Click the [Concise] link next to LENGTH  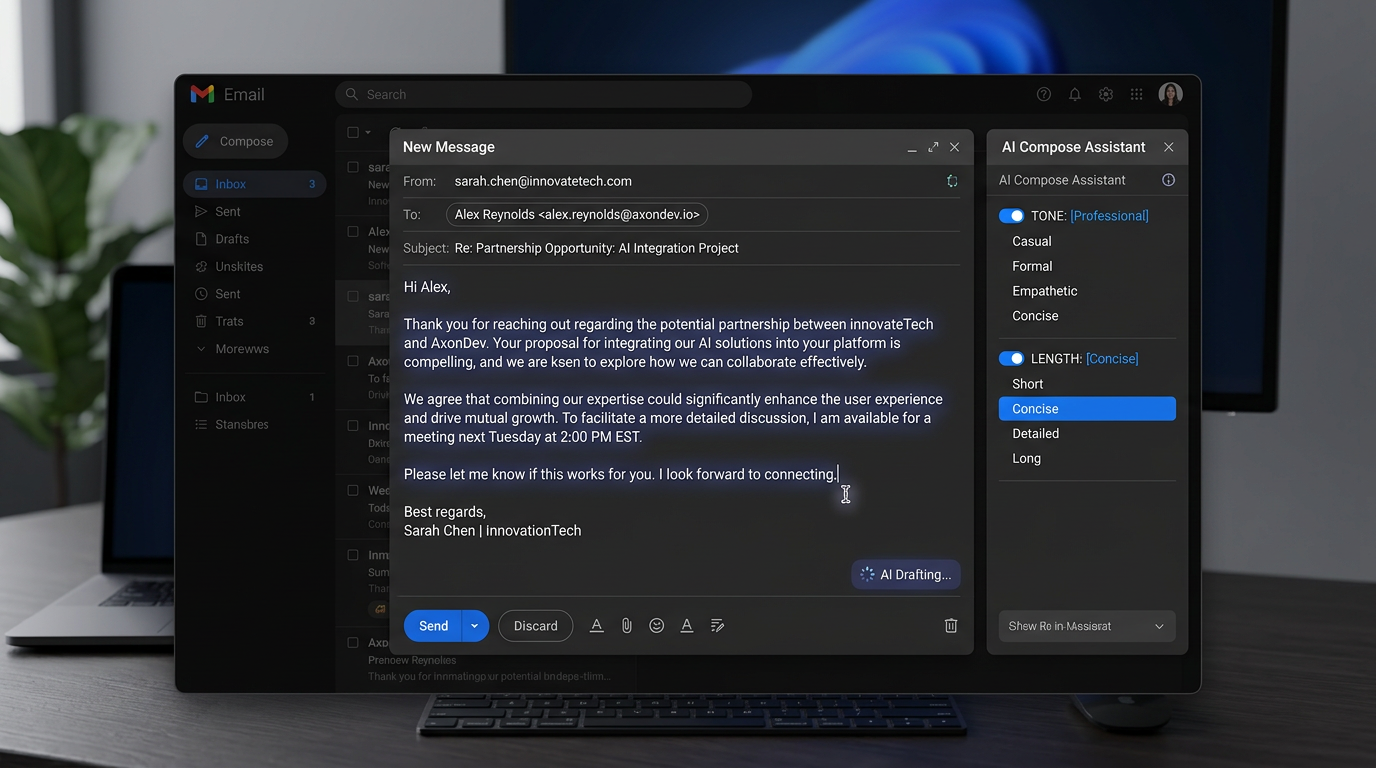coord(1112,359)
